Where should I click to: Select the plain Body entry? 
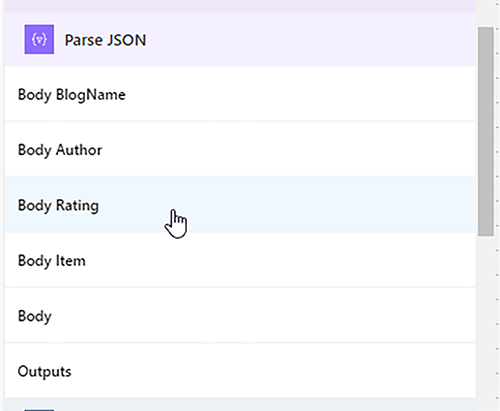click(240, 315)
